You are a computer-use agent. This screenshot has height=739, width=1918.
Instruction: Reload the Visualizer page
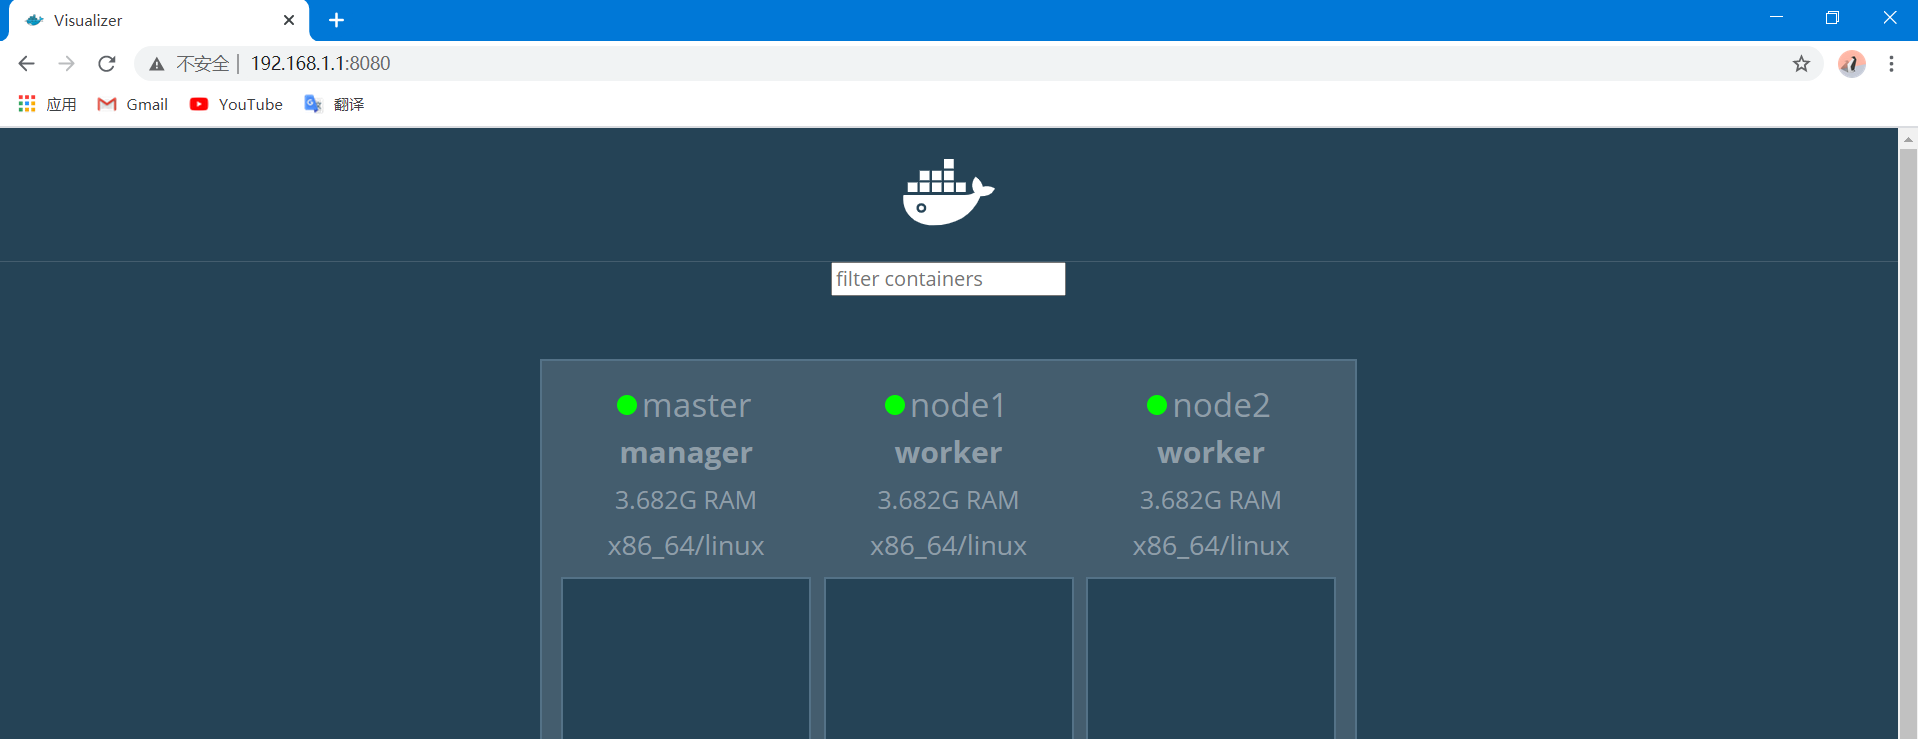[107, 64]
